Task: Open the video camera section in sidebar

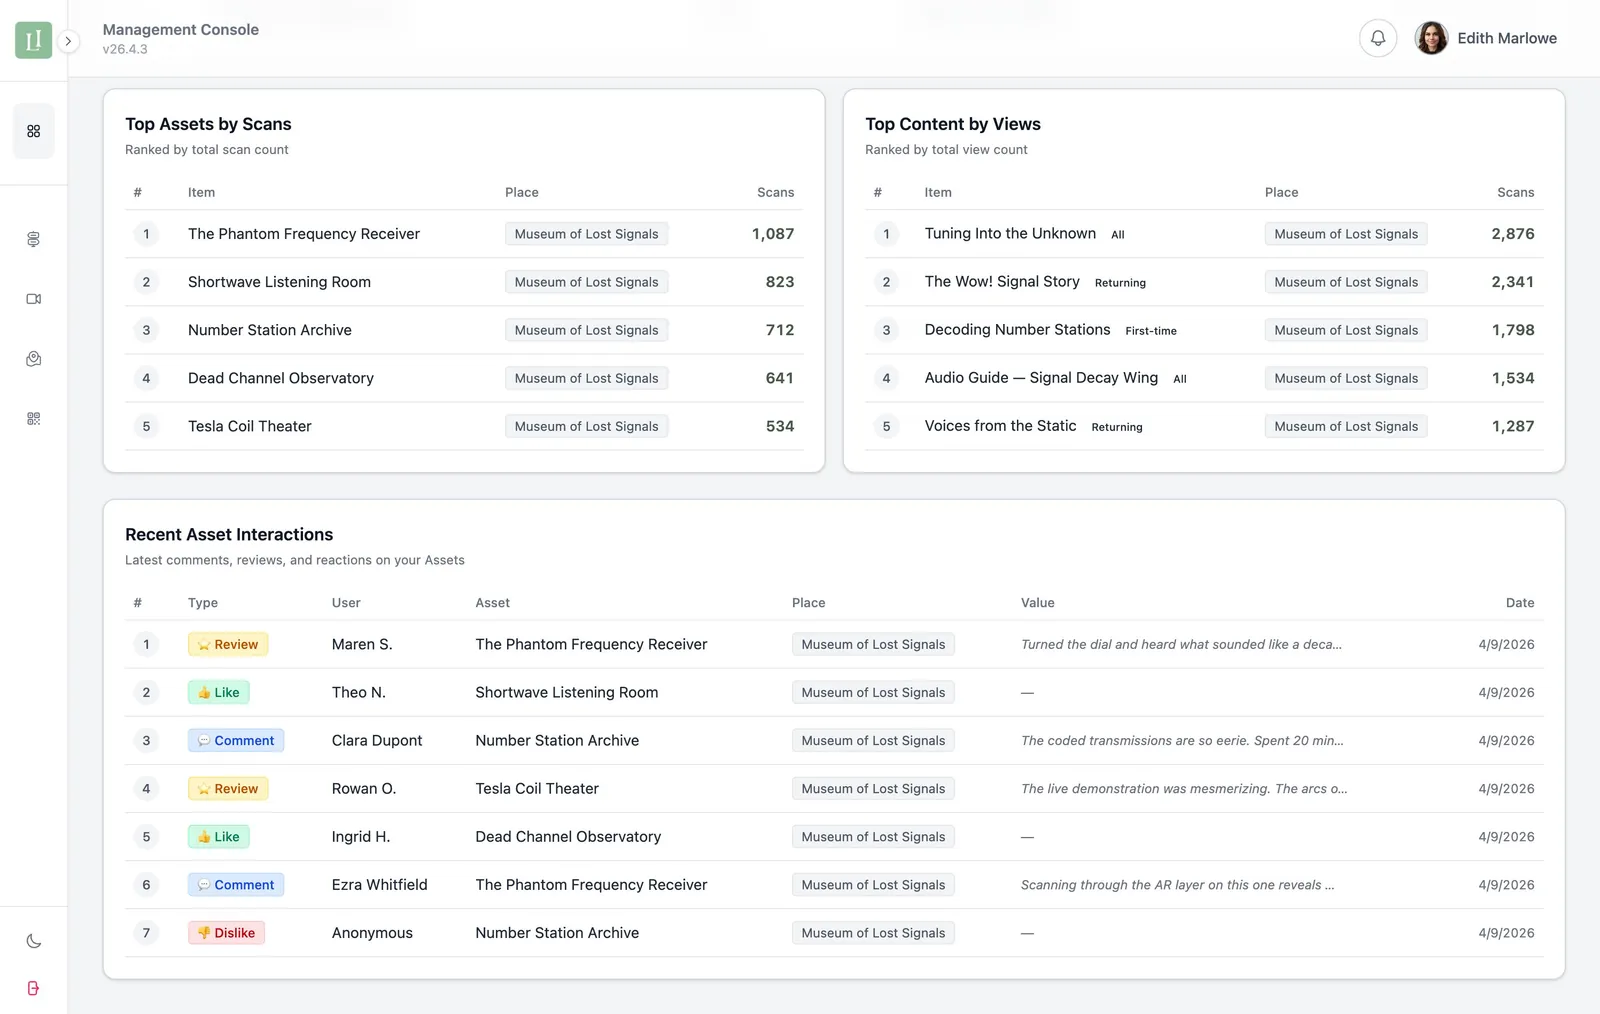Action: 33,299
